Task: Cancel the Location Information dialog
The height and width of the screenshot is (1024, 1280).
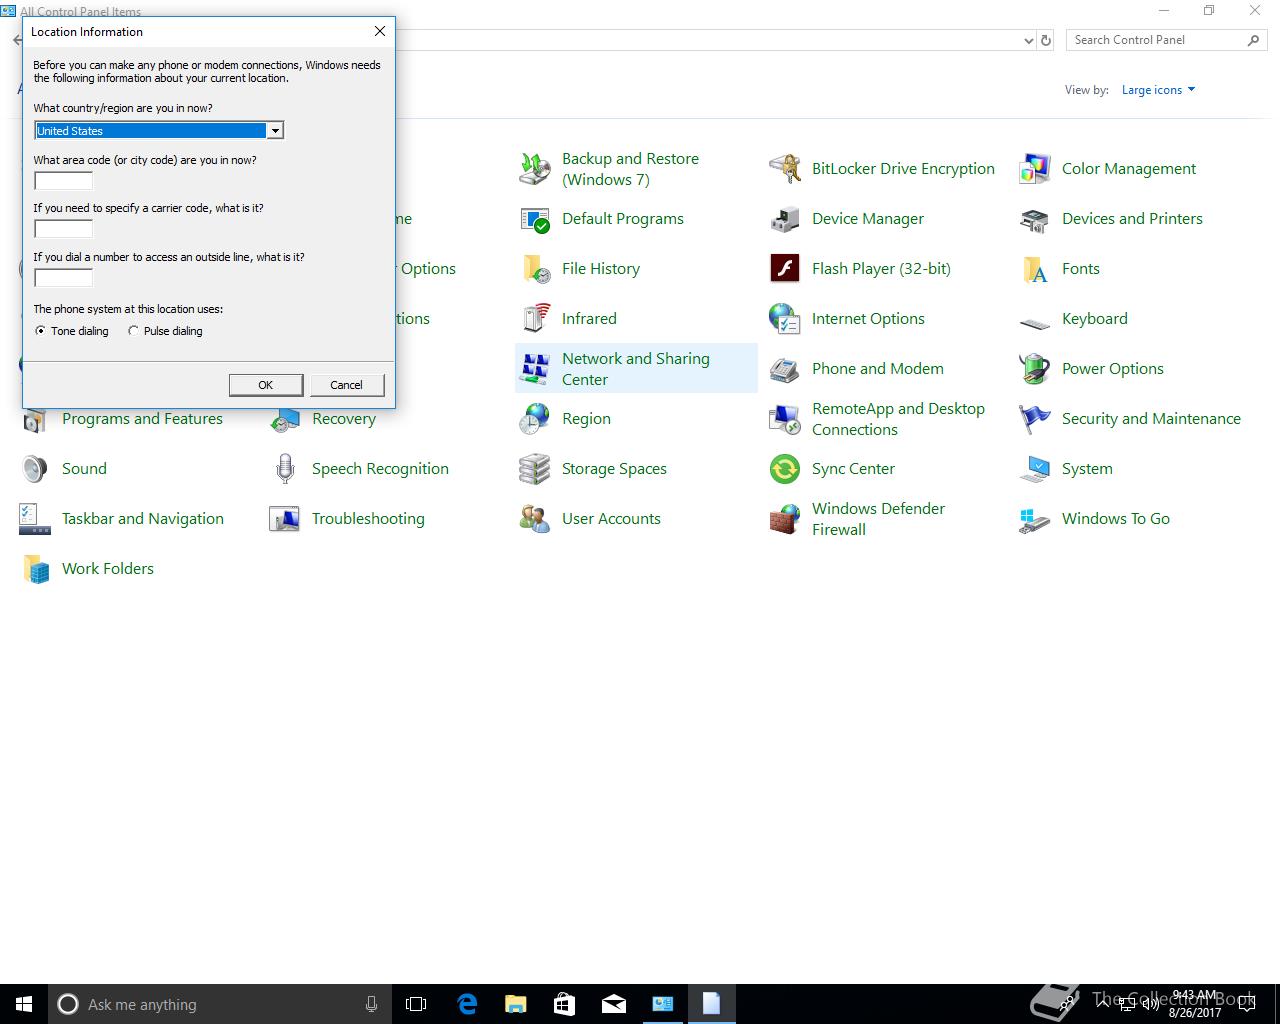Action: (346, 385)
